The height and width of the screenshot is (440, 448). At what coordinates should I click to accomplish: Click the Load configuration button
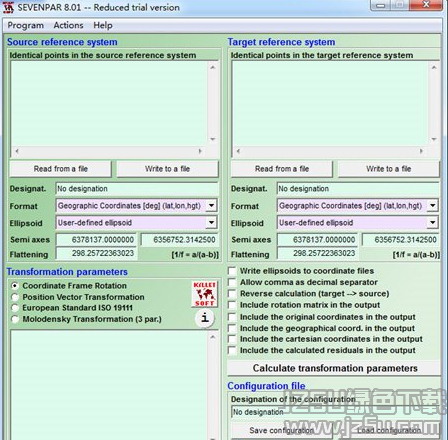click(389, 431)
